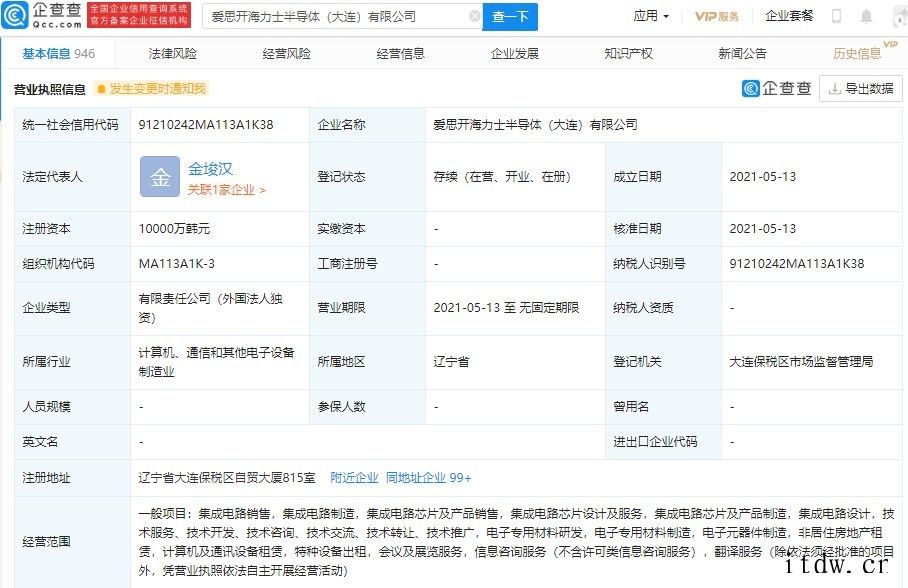
Task: Click the search input field with company name
Action: pos(342,17)
